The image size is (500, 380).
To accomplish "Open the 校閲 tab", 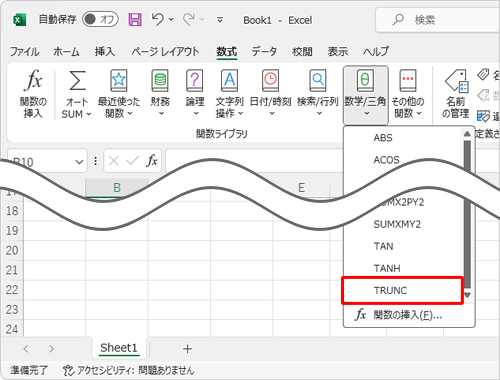I will click(302, 51).
